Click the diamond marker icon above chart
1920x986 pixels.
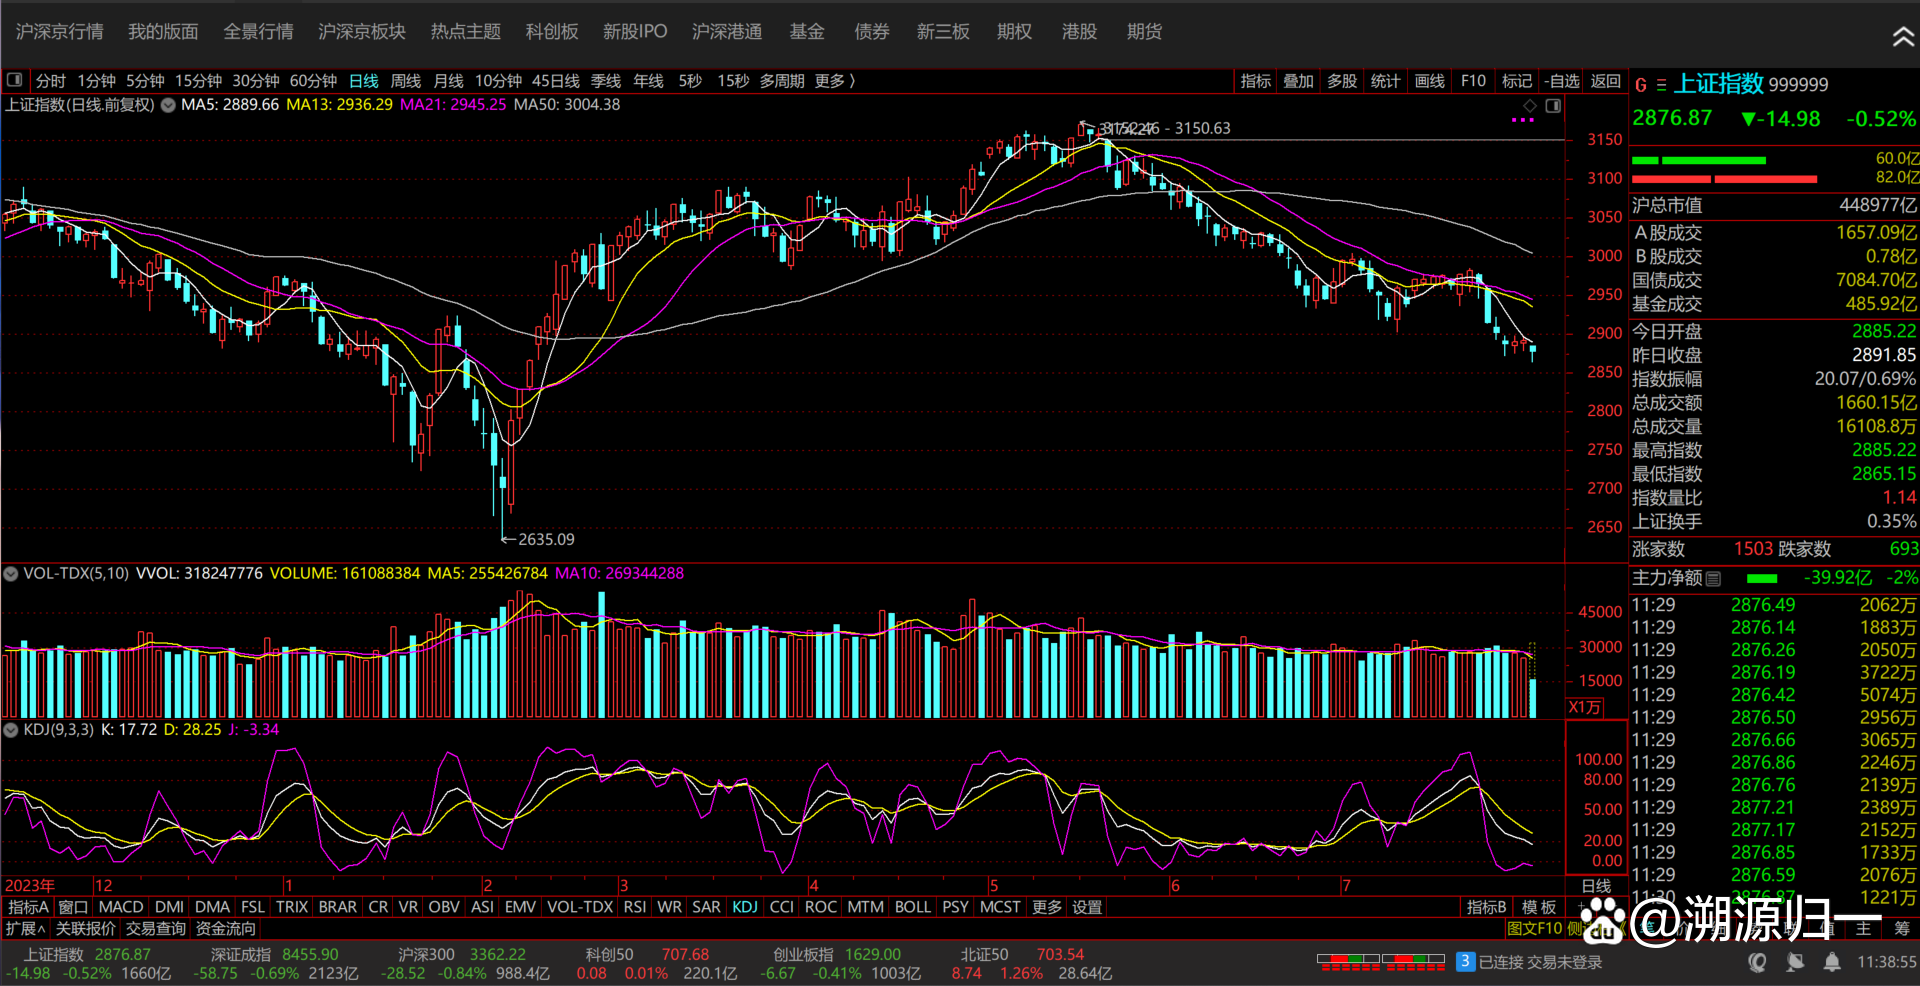coord(1529,106)
